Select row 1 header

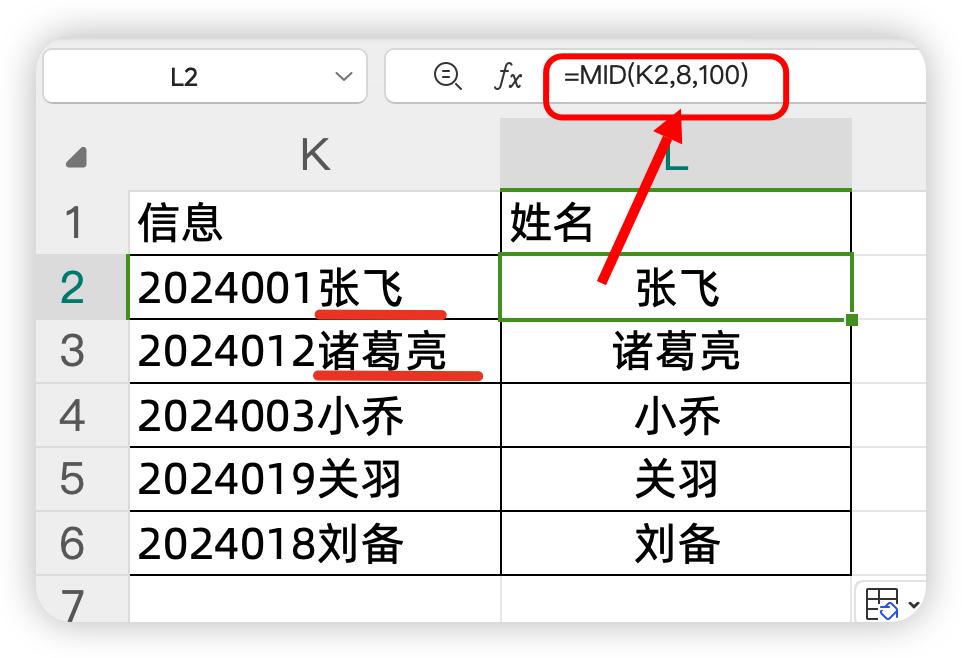point(82,222)
